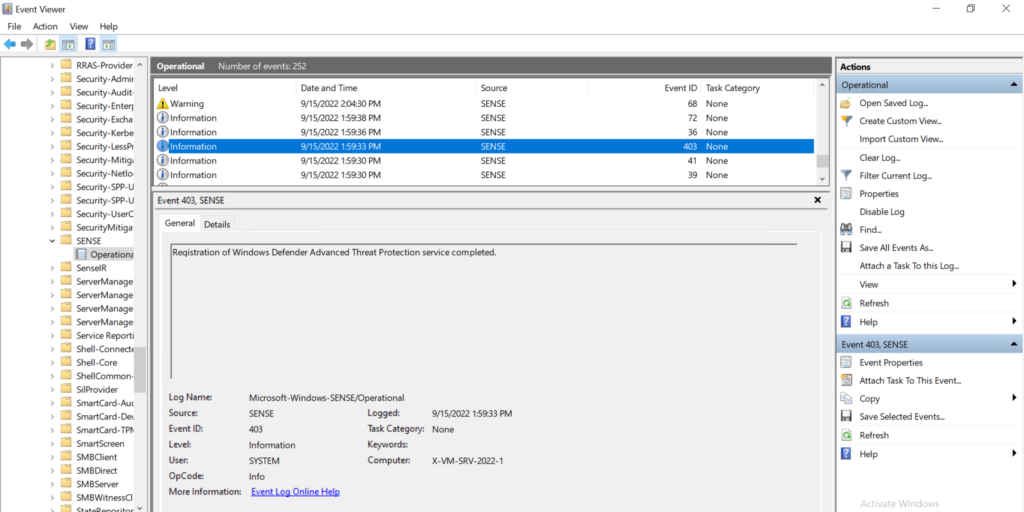Click the Back arrow toolbar icon

click(x=10, y=44)
